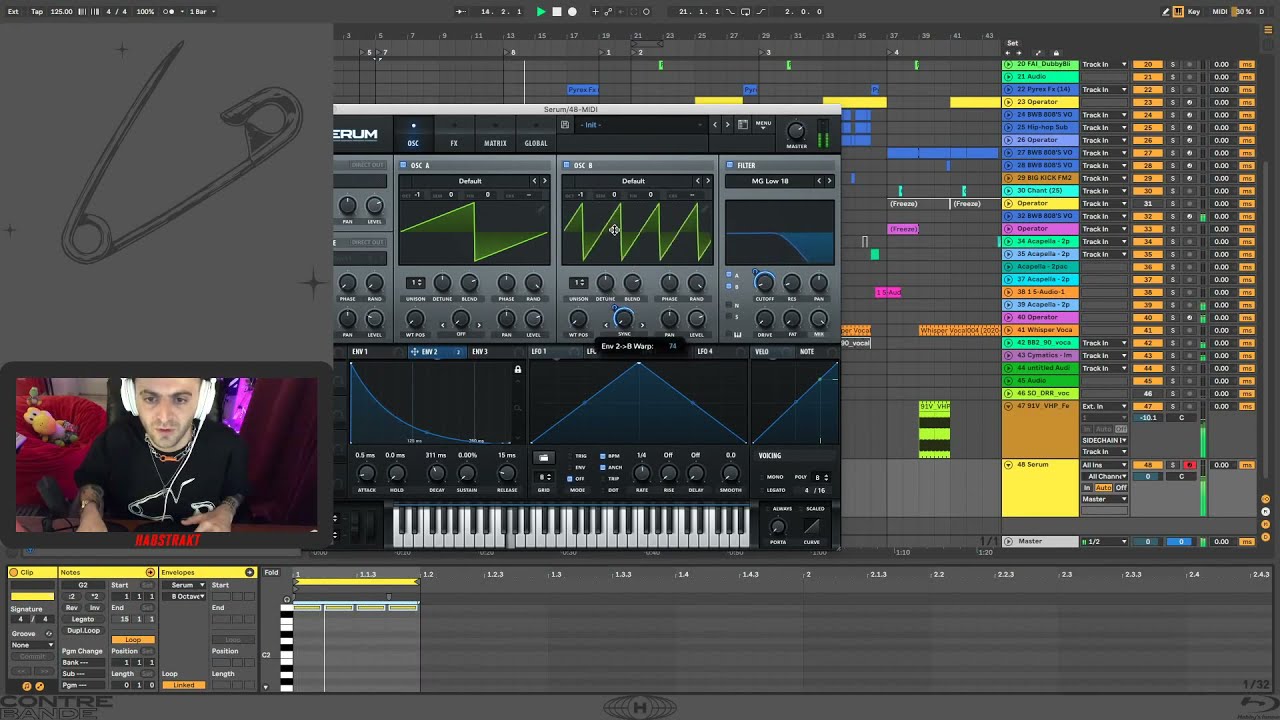This screenshot has width=1280, height=720.
Task: Click the Legato button in Notes panel
Action: (x=83, y=619)
